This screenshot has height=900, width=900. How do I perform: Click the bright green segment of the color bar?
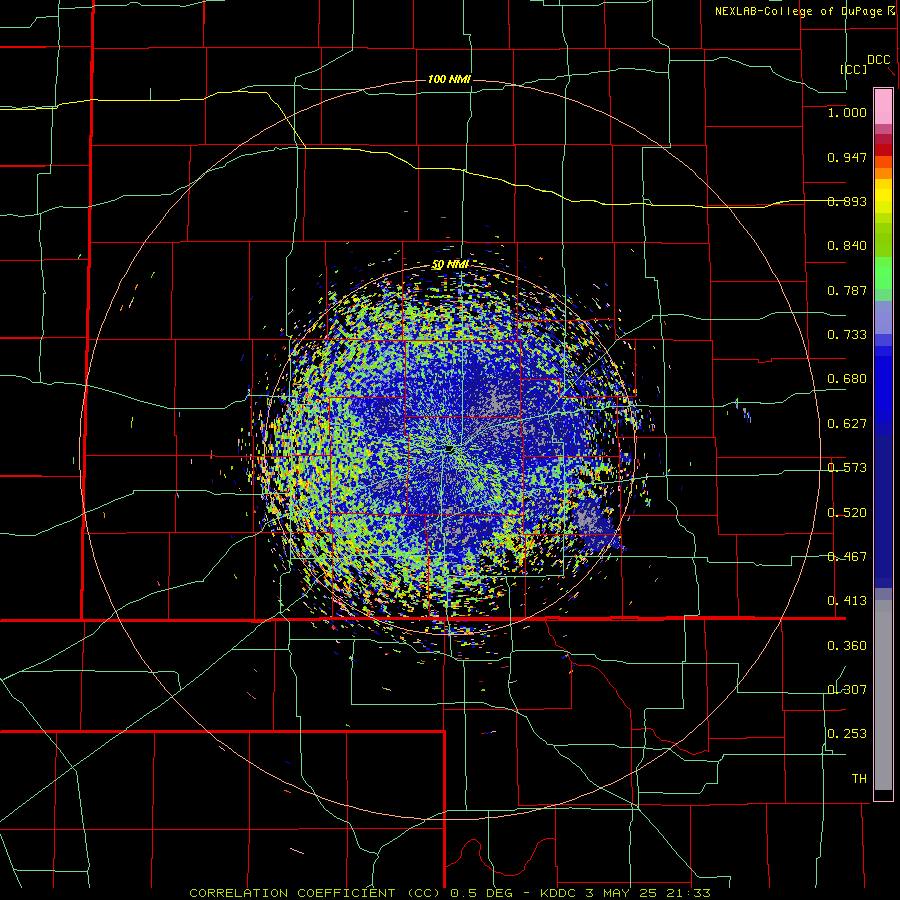pos(883,273)
